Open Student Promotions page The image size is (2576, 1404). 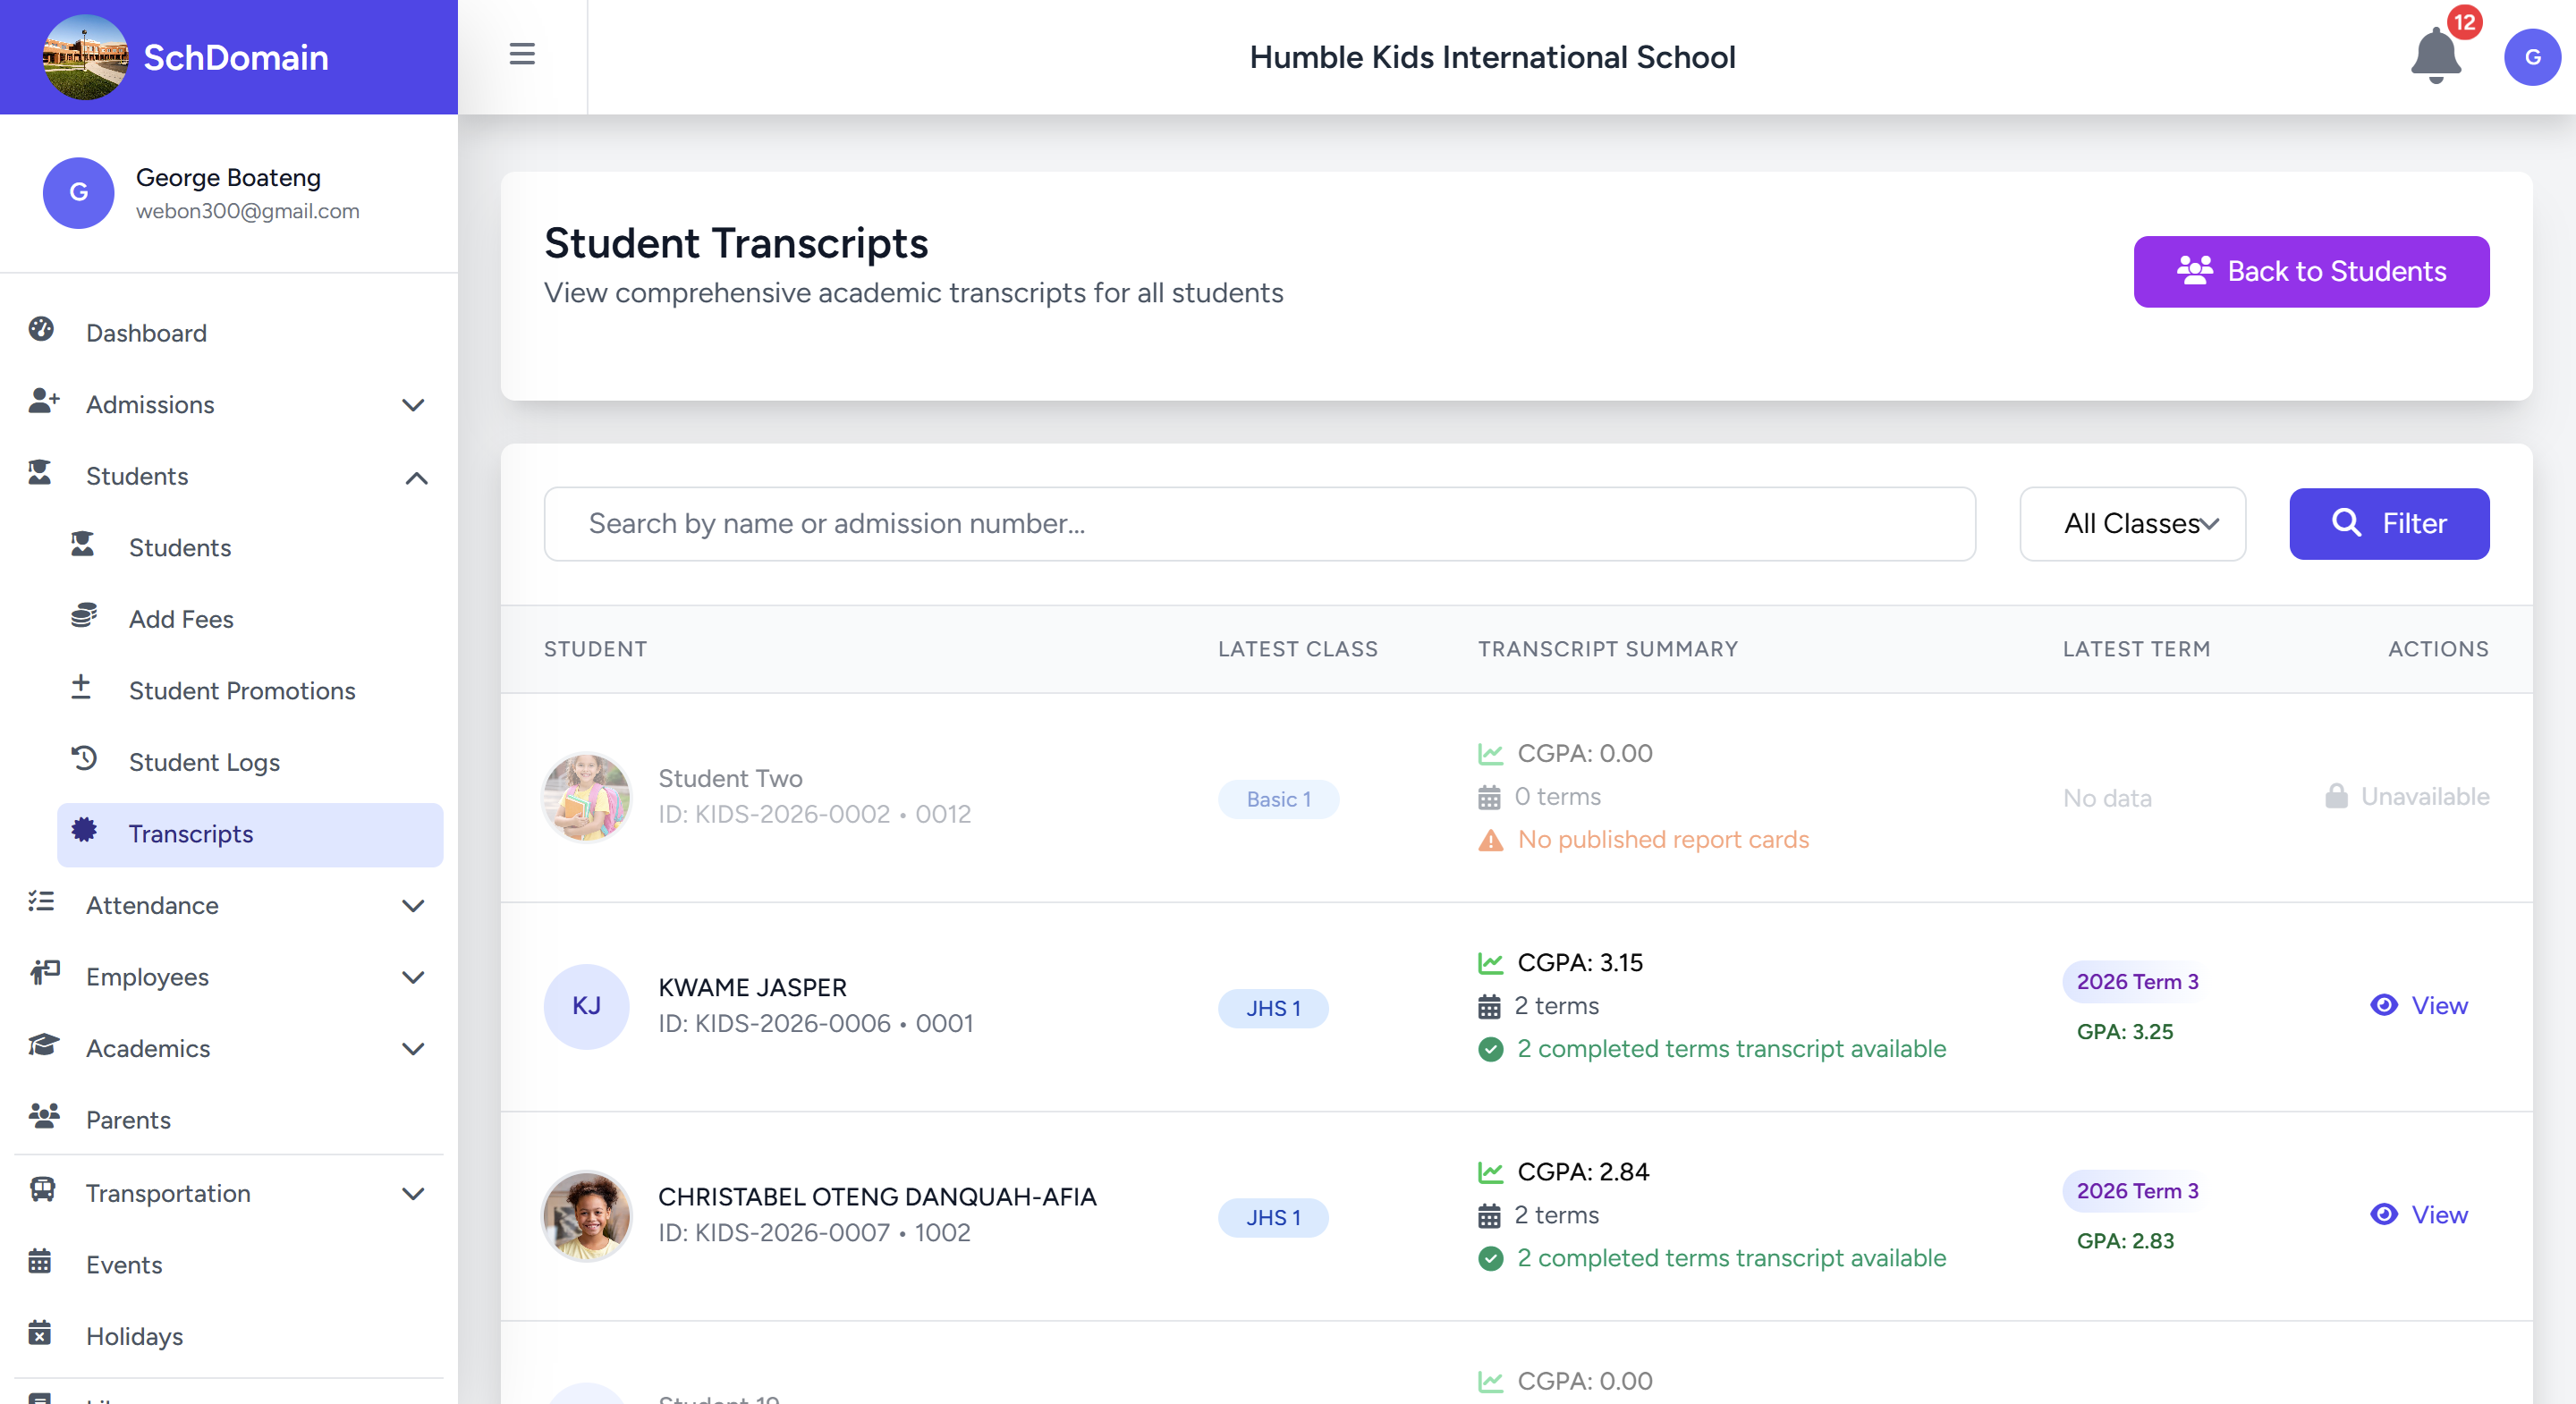click(x=250, y=691)
